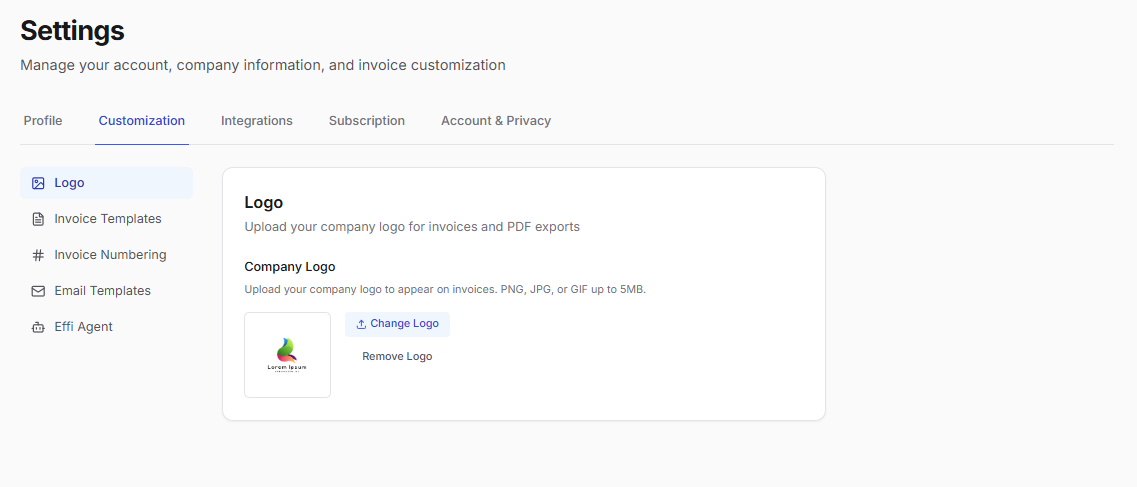Click the upload arrow icon on Change Logo

(x=361, y=324)
